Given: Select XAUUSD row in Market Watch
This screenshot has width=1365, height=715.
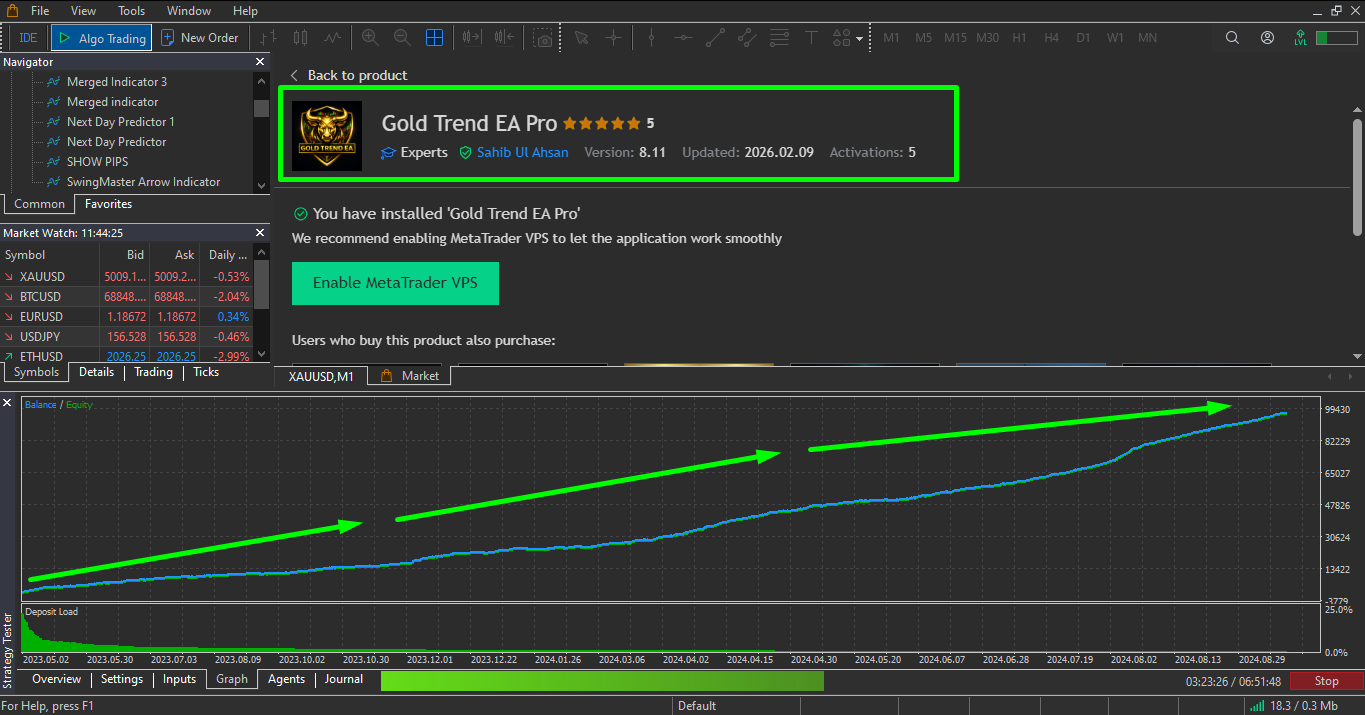Looking at the screenshot, I should click(x=127, y=276).
